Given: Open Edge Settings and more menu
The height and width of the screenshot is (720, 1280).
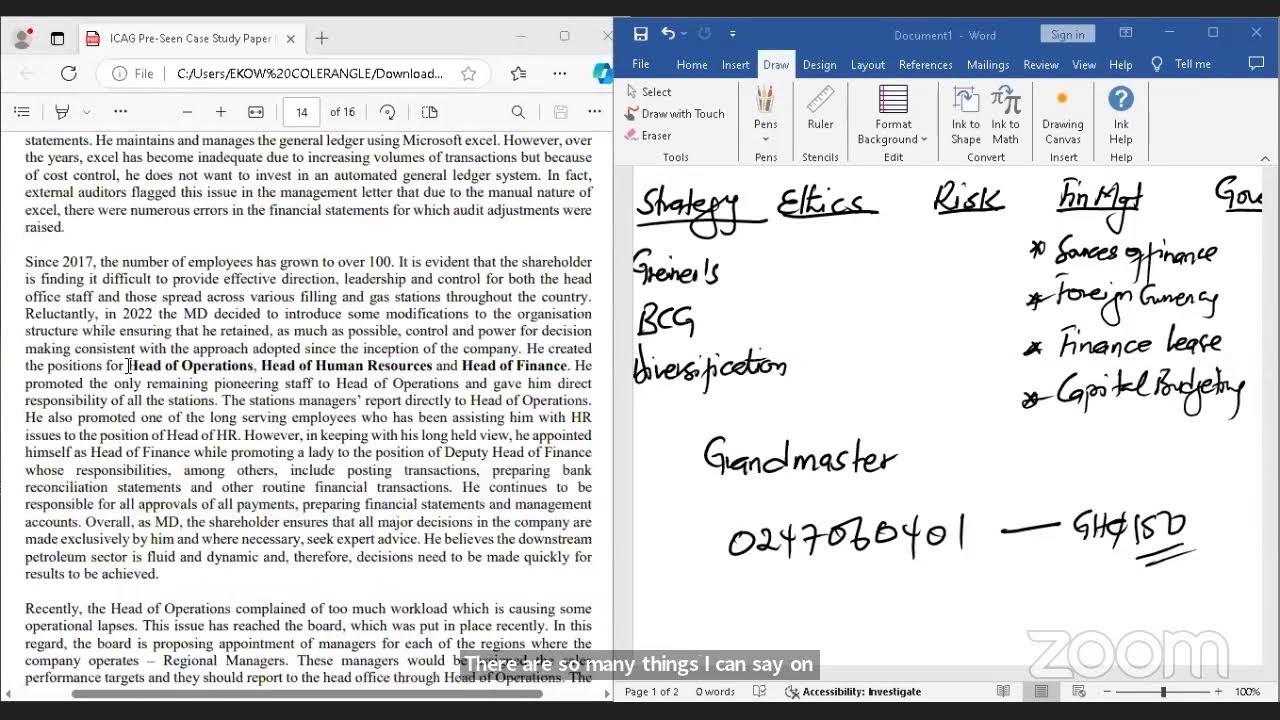Looking at the screenshot, I should click(x=560, y=73).
